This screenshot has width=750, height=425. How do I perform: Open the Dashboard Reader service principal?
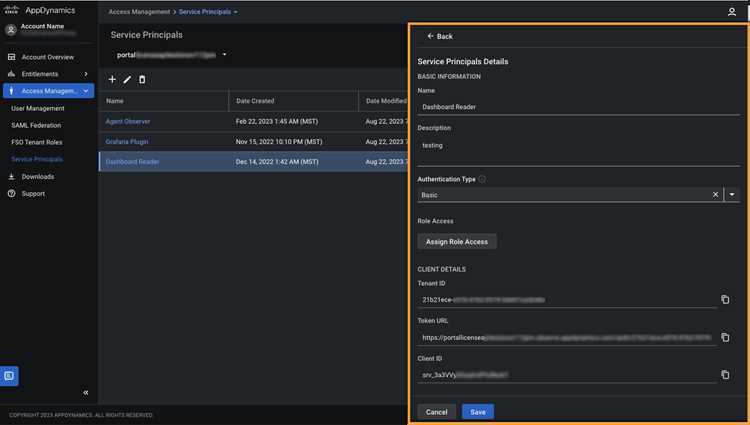point(132,162)
